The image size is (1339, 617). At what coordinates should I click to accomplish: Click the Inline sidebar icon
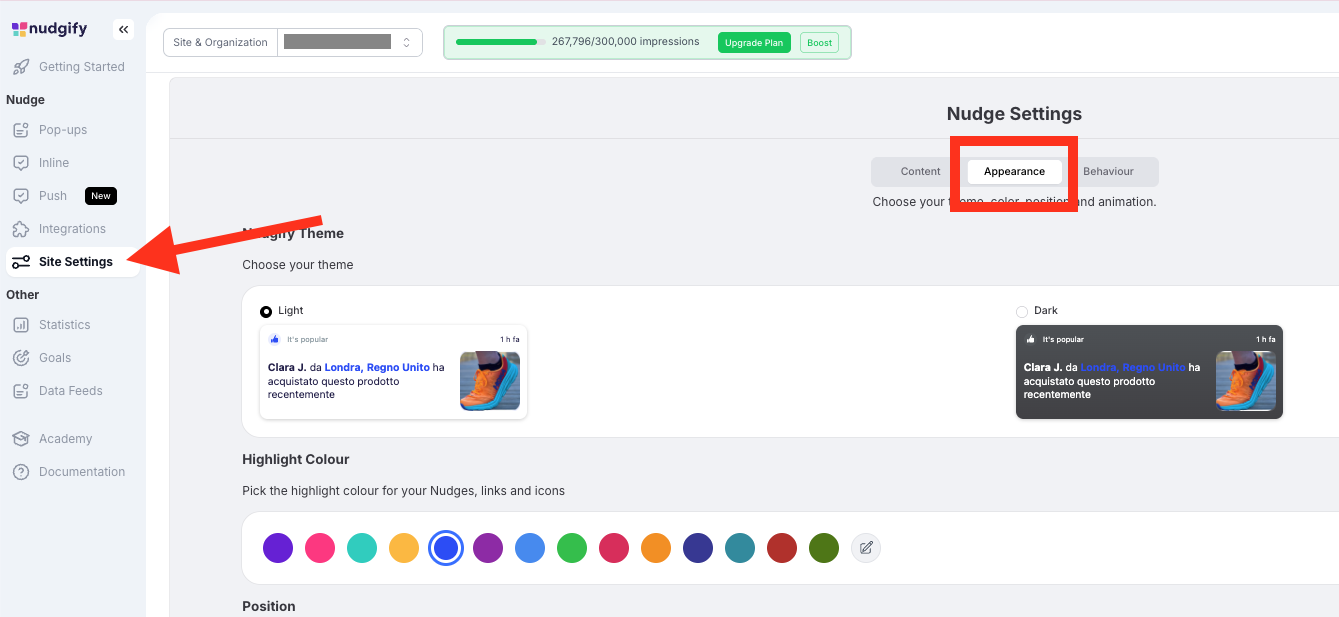pyautogui.click(x=21, y=163)
